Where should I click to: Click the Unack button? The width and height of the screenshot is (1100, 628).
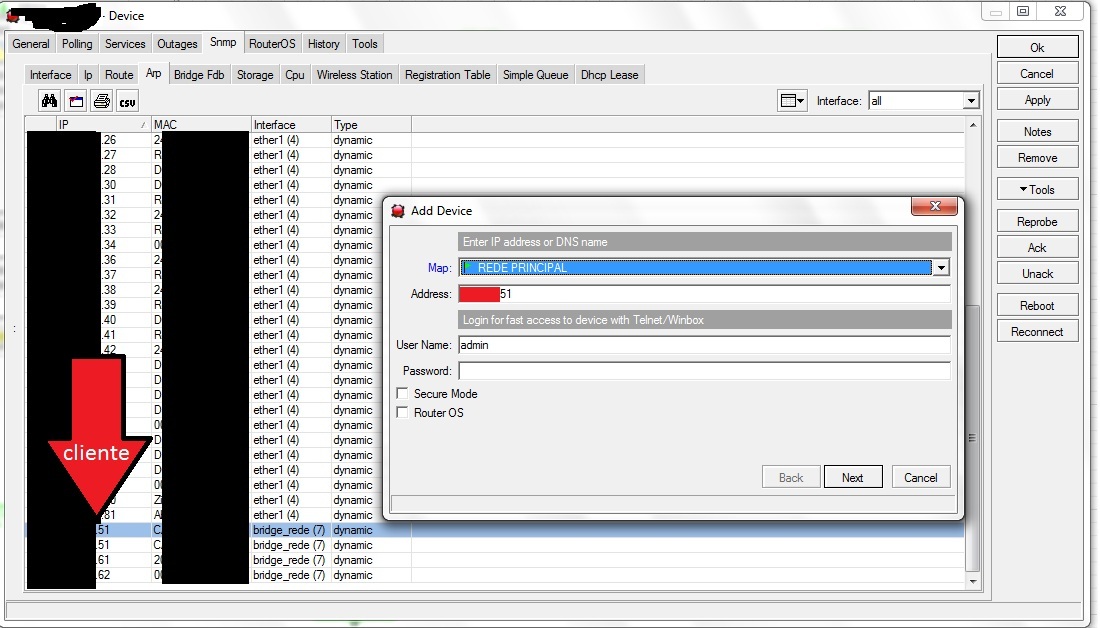pyautogui.click(x=1037, y=274)
